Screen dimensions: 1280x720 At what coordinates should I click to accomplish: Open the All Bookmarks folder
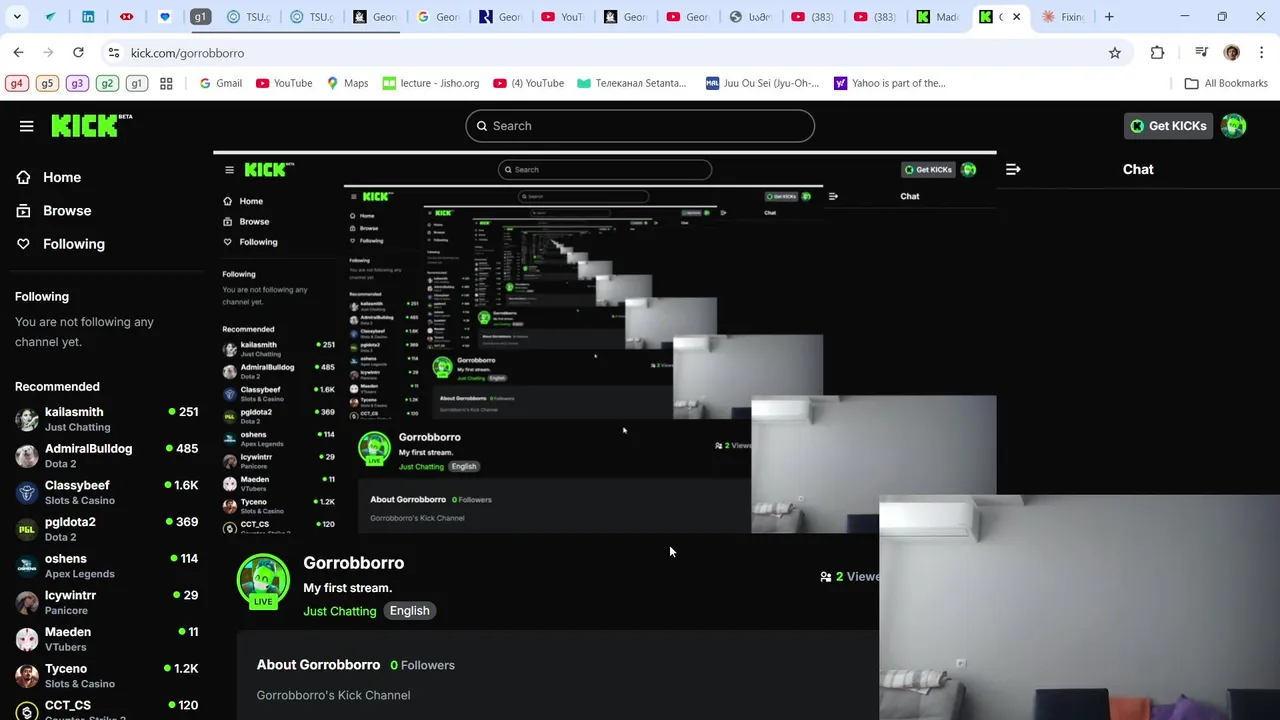coord(1226,83)
